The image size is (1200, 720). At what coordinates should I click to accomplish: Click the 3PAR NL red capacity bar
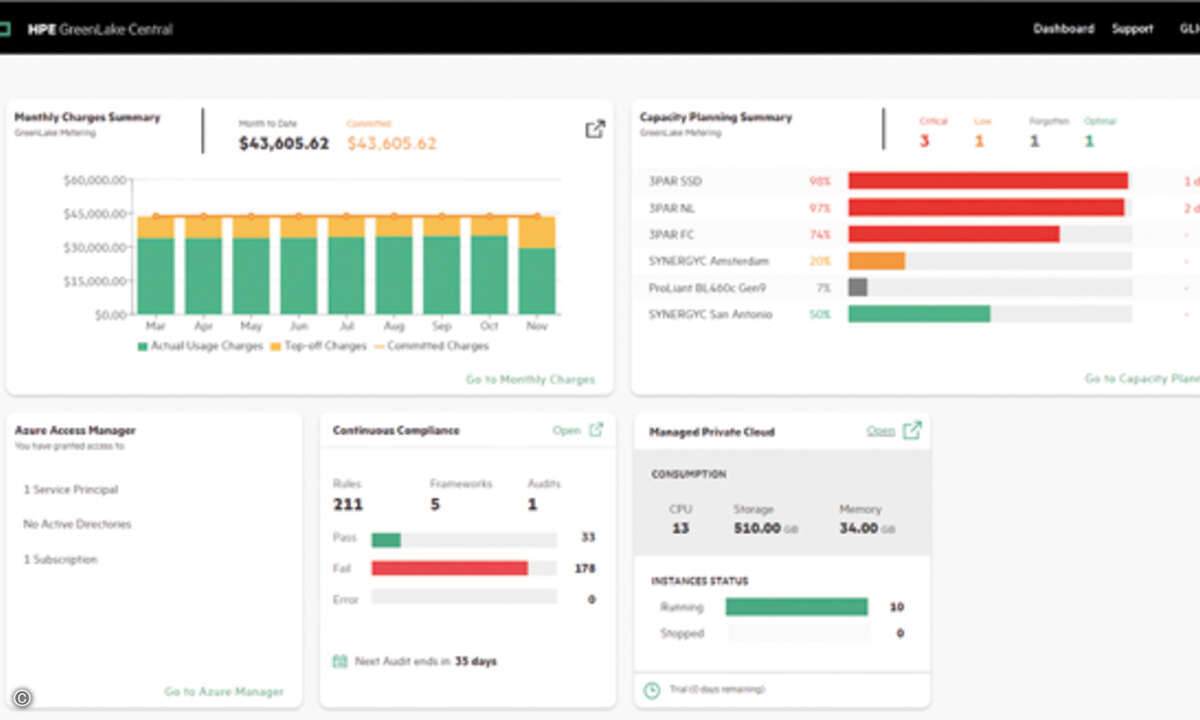coord(986,208)
